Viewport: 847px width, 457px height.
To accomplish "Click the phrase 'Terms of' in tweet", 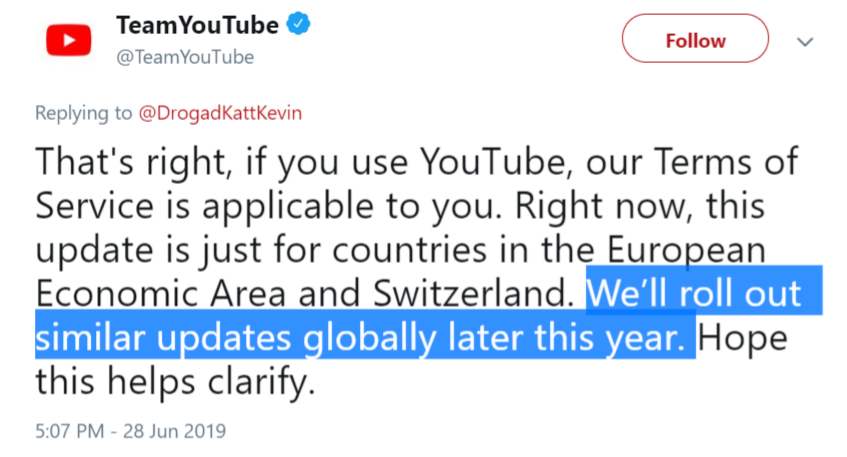I will click(726, 162).
